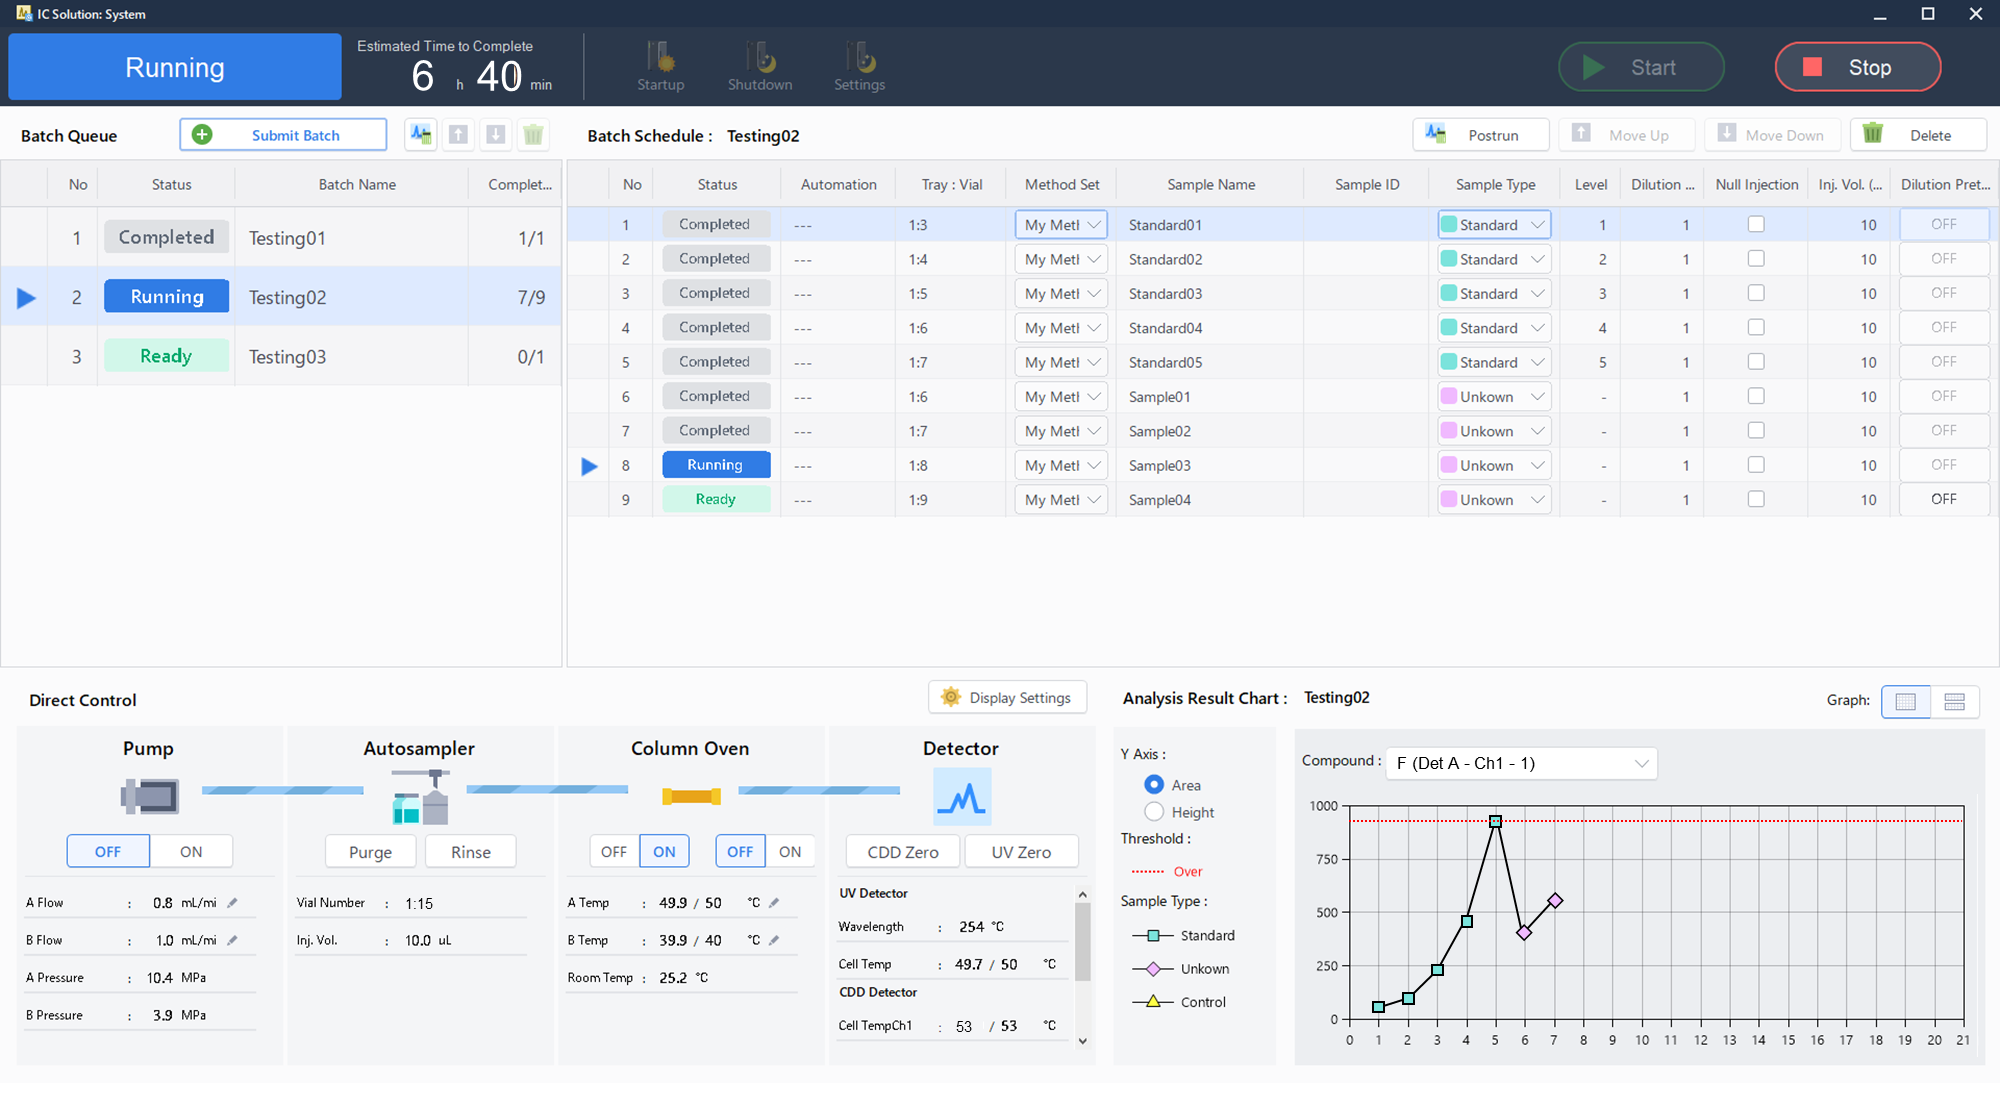Open Postrun analysis from the Batch Queue toolbar
Viewport: 2000px width, 1098px height.
(x=420, y=134)
